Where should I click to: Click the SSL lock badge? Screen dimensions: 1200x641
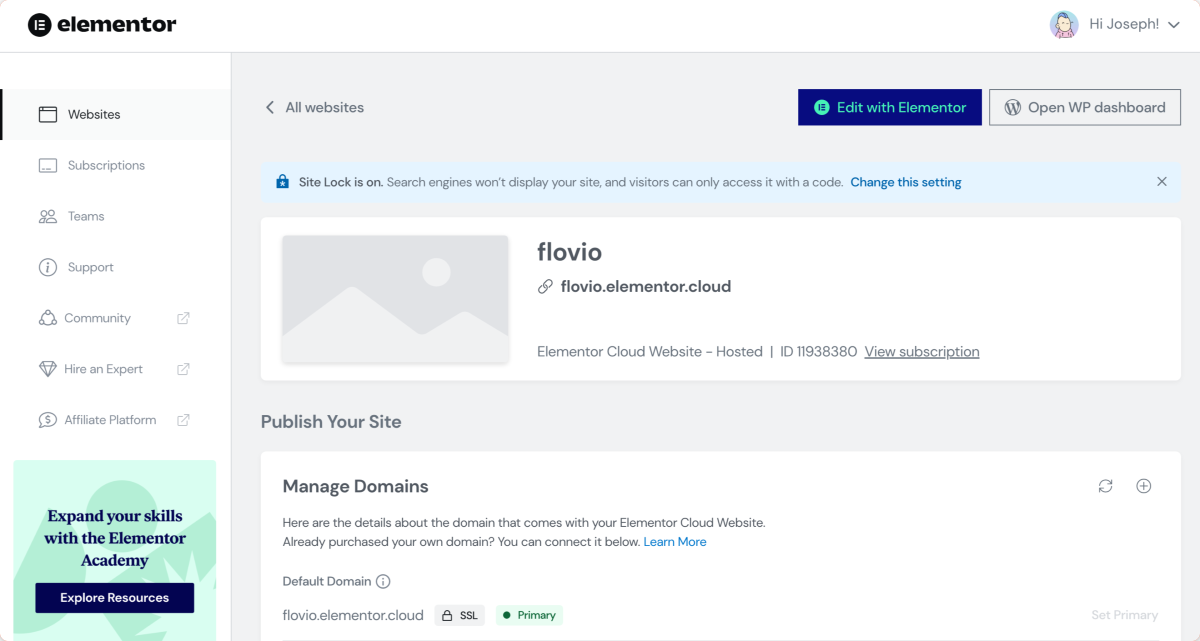(x=460, y=615)
